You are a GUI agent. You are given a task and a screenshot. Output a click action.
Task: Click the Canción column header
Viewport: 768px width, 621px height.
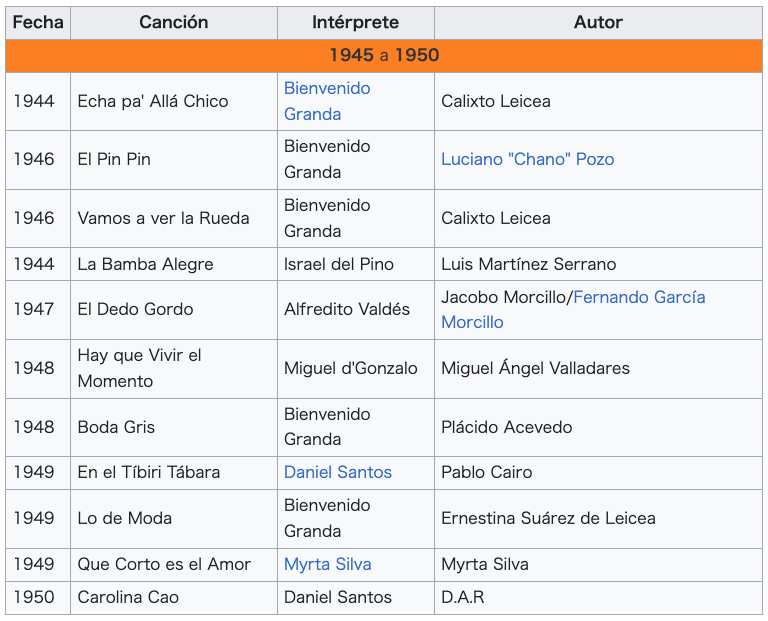pyautogui.click(x=174, y=23)
